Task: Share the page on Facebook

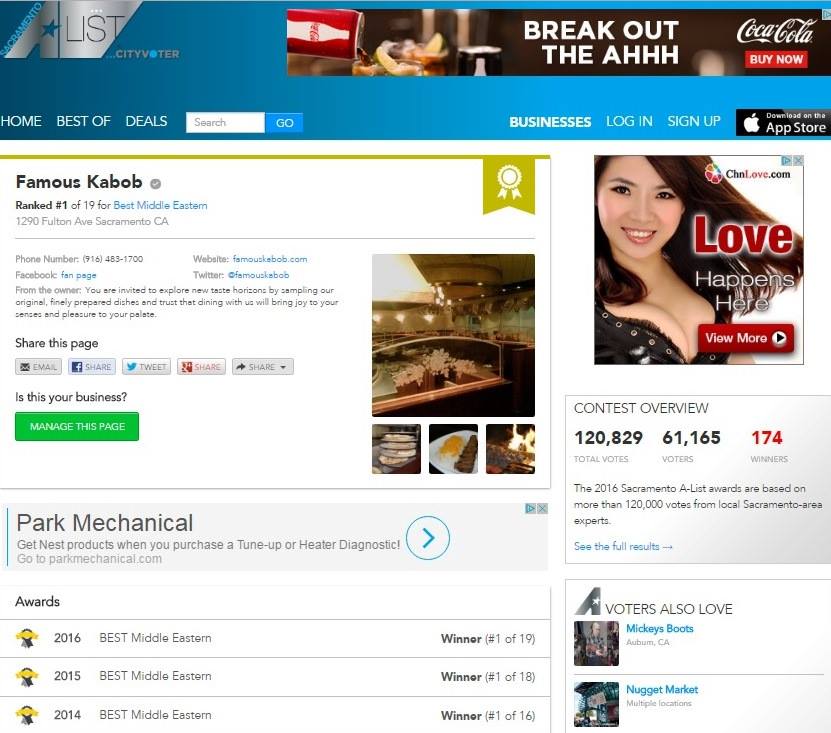Action: [92, 367]
